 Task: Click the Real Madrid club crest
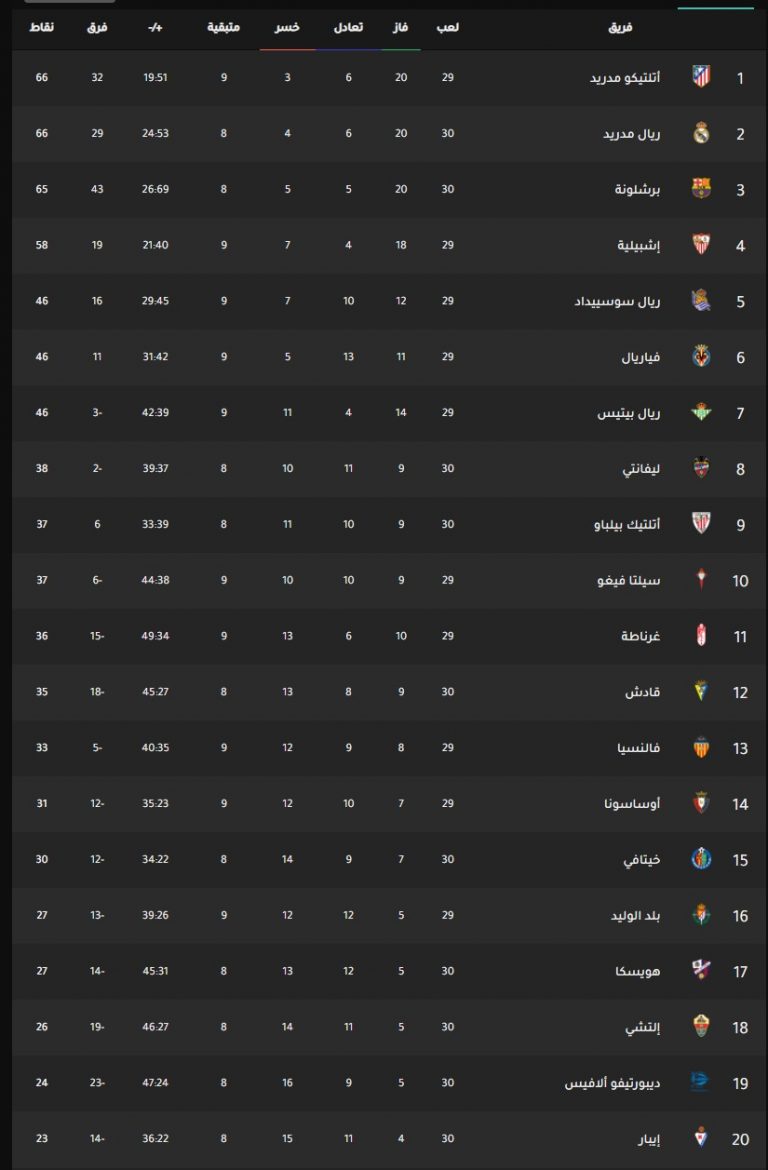pos(701,133)
